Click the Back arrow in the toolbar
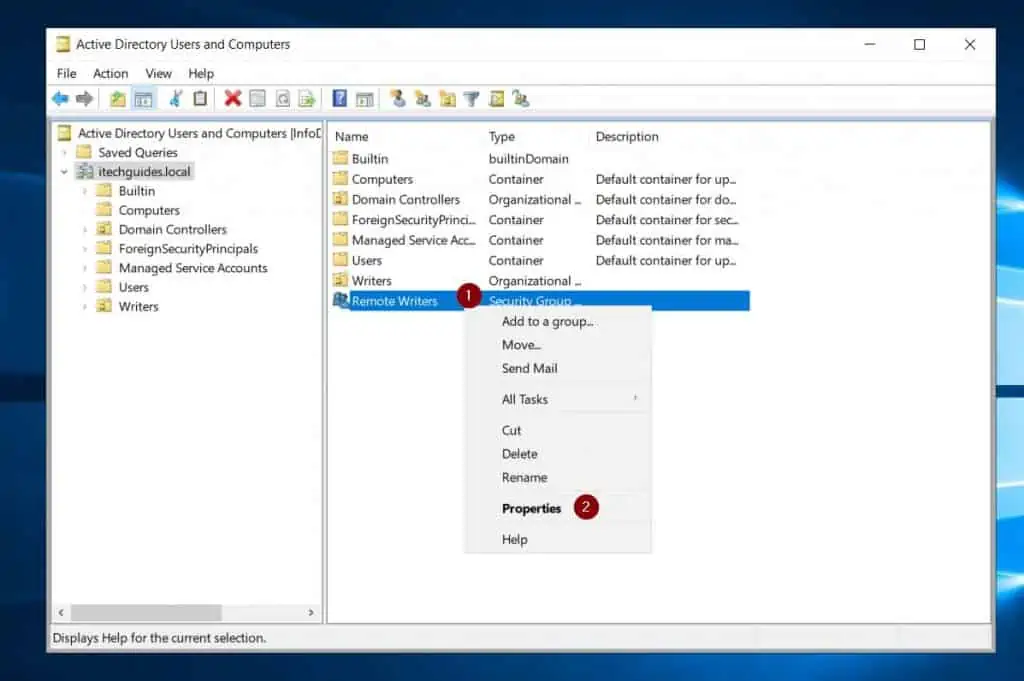Image resolution: width=1024 pixels, height=681 pixels. click(x=60, y=99)
